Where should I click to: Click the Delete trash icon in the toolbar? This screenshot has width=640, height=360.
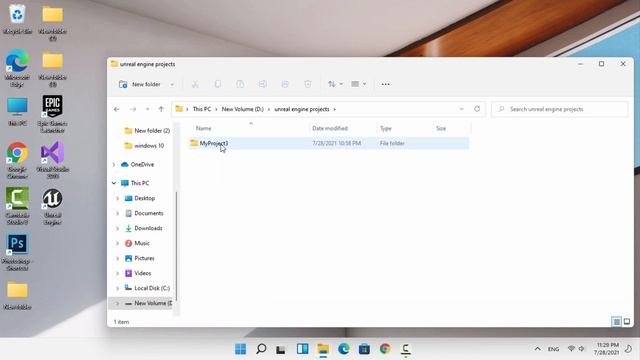pyautogui.click(x=308, y=84)
